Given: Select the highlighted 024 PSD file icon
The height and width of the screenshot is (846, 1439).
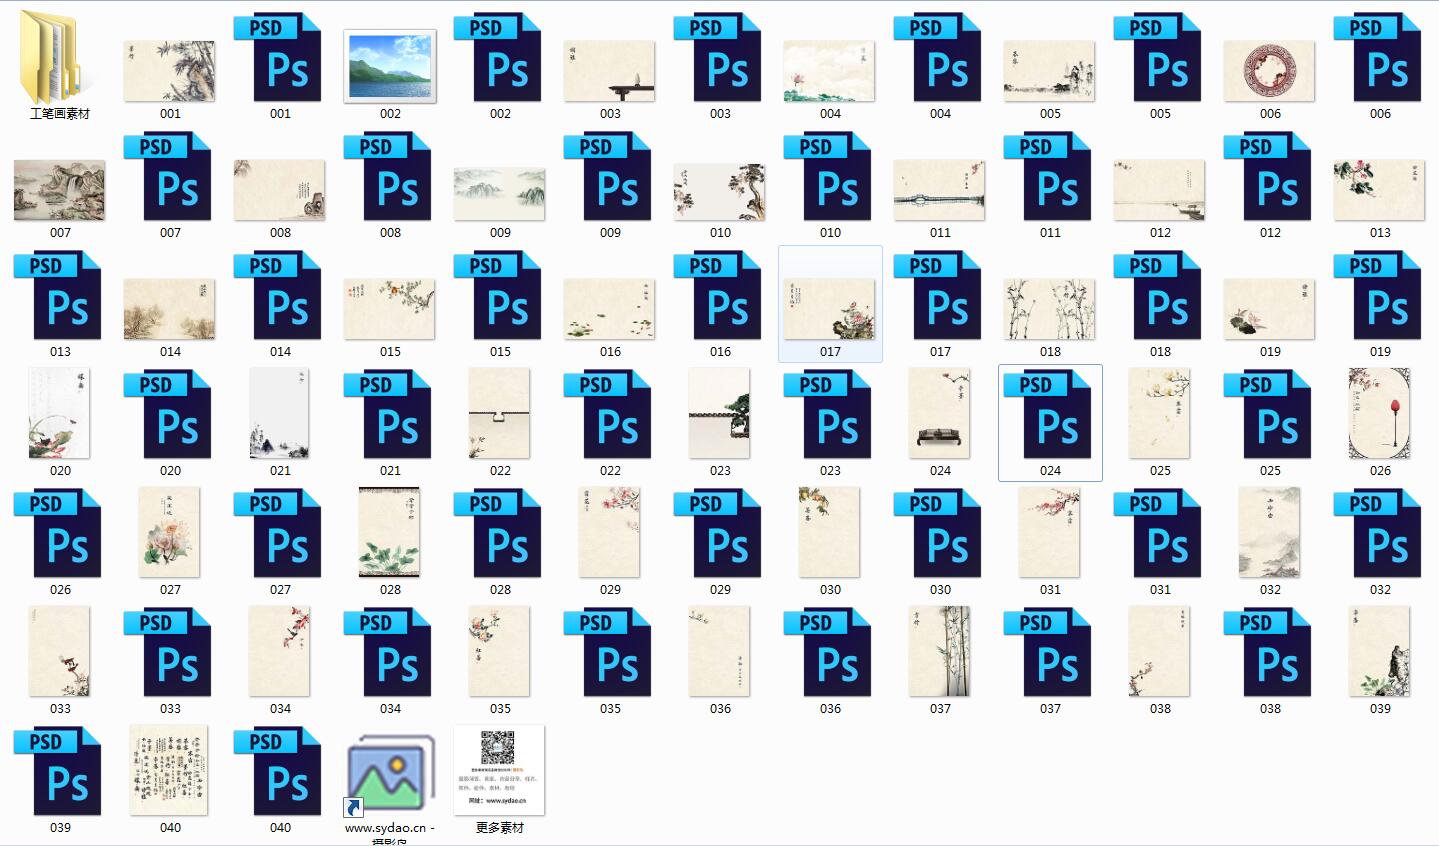Looking at the screenshot, I should (1049, 415).
